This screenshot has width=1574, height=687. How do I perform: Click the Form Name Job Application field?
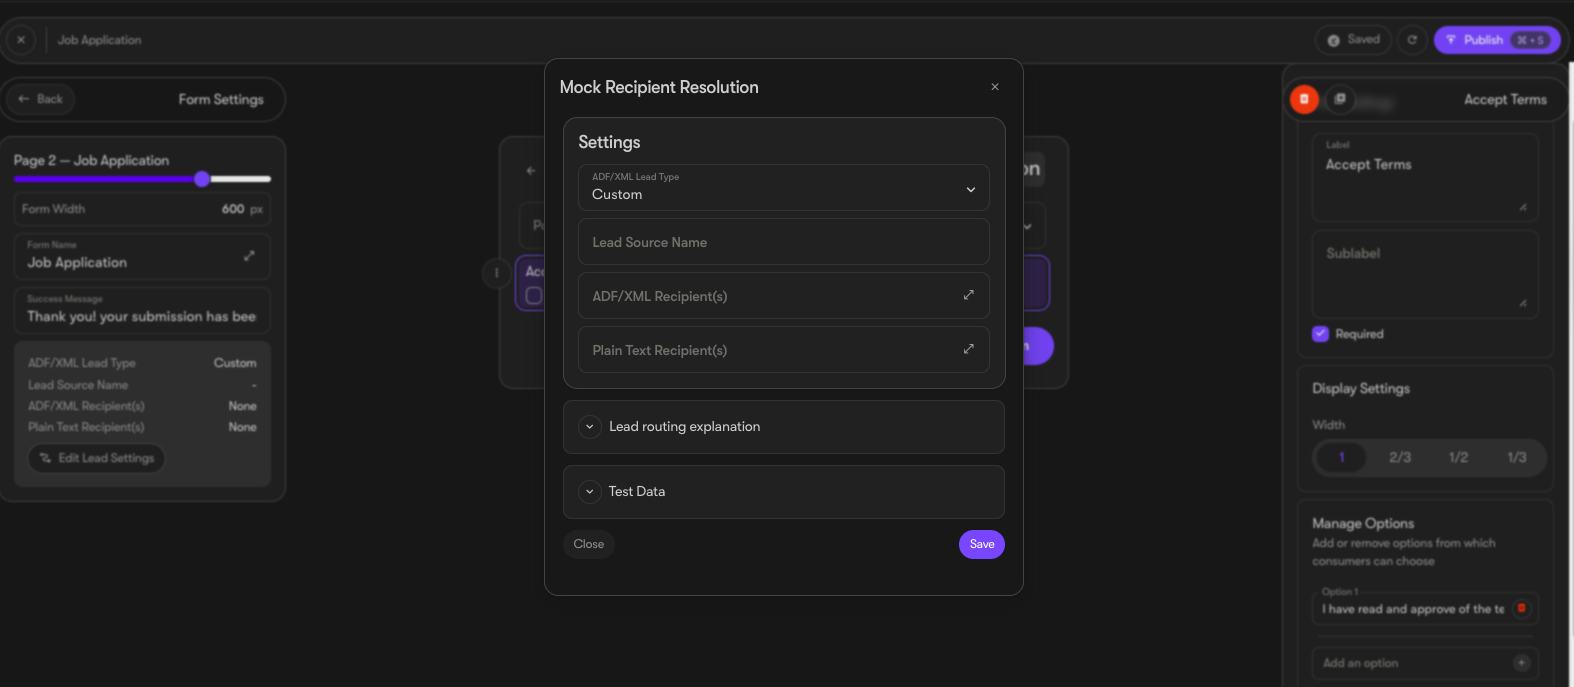click(x=142, y=256)
